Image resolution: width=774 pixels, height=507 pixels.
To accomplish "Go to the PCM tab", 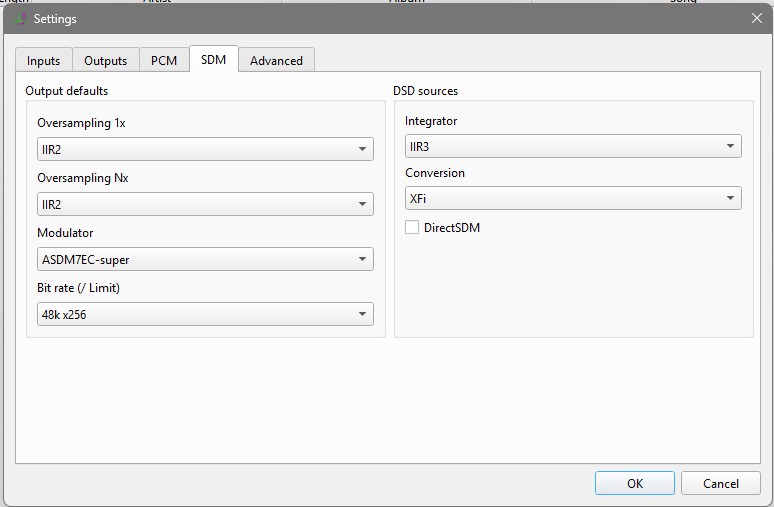I will pos(164,60).
